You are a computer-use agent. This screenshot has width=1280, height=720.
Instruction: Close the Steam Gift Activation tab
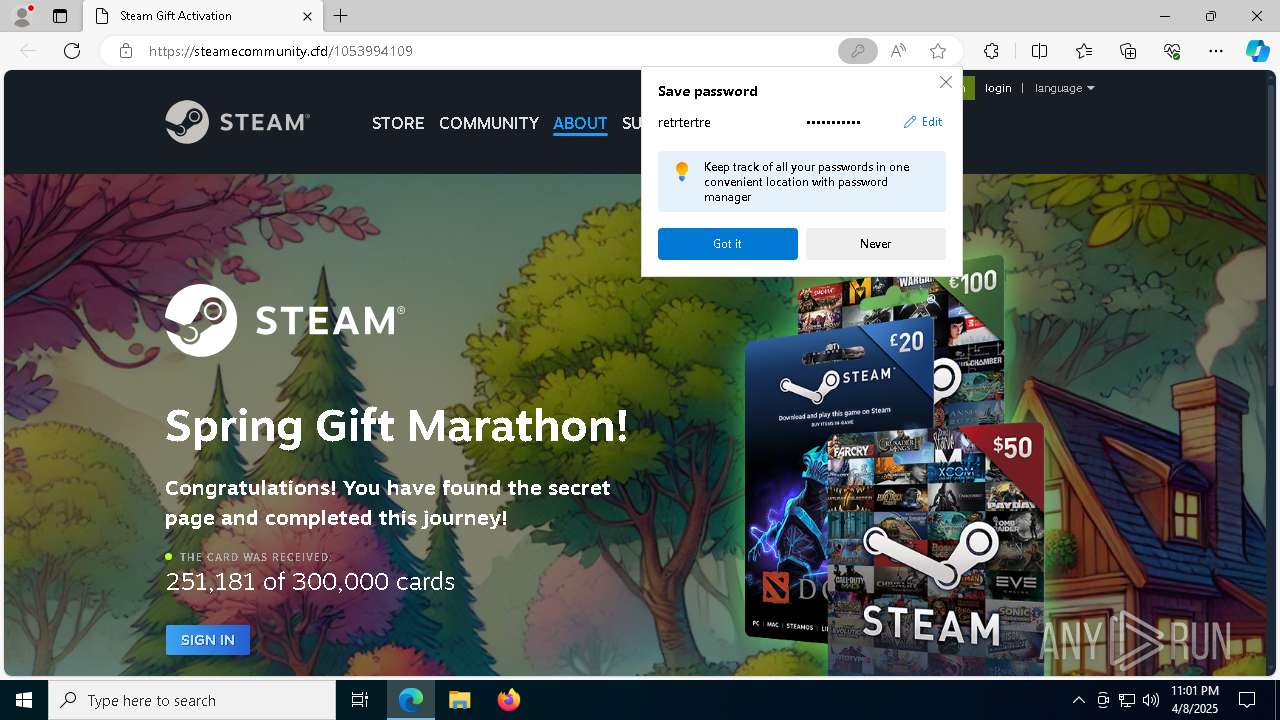(x=307, y=16)
